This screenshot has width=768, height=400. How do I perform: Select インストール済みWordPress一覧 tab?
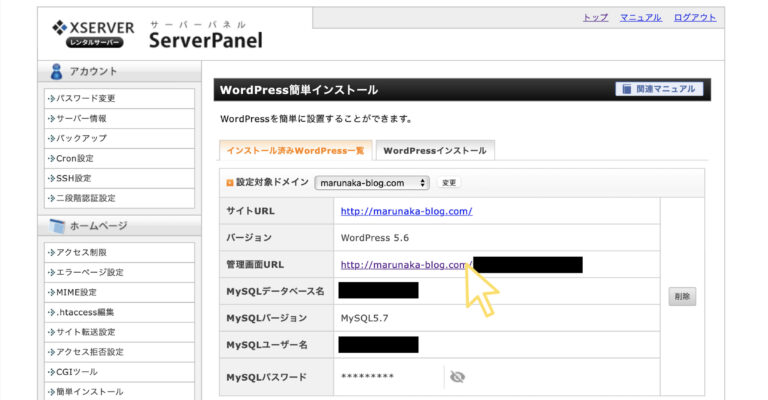pos(295,151)
